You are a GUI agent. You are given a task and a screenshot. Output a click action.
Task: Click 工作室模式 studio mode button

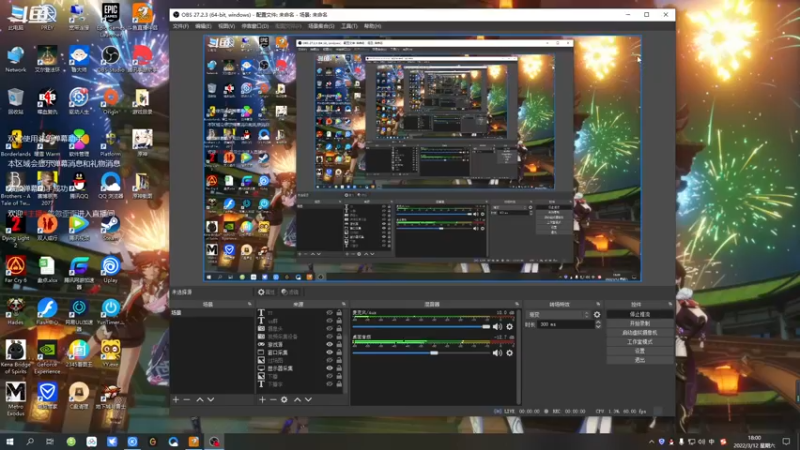pyautogui.click(x=640, y=342)
